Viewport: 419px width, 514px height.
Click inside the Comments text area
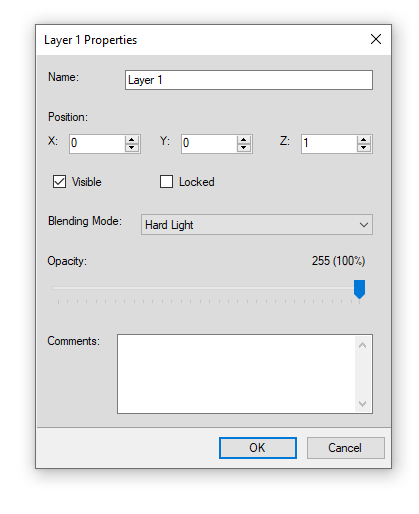[x=236, y=374]
